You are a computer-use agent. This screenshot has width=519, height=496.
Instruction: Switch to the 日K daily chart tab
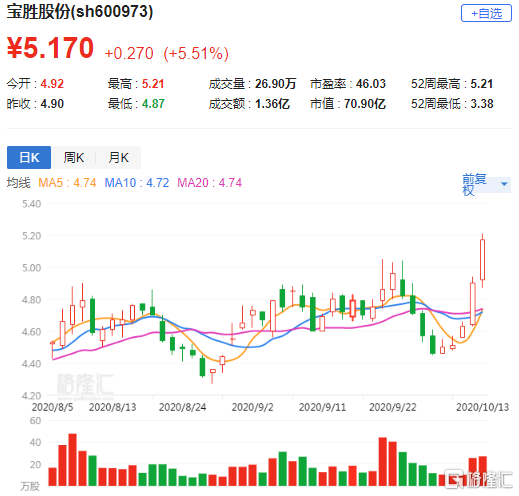[29, 157]
